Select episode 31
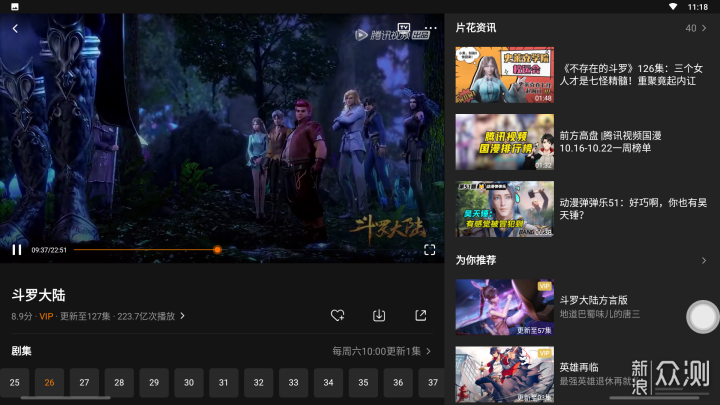The width and height of the screenshot is (720, 405). [224, 382]
